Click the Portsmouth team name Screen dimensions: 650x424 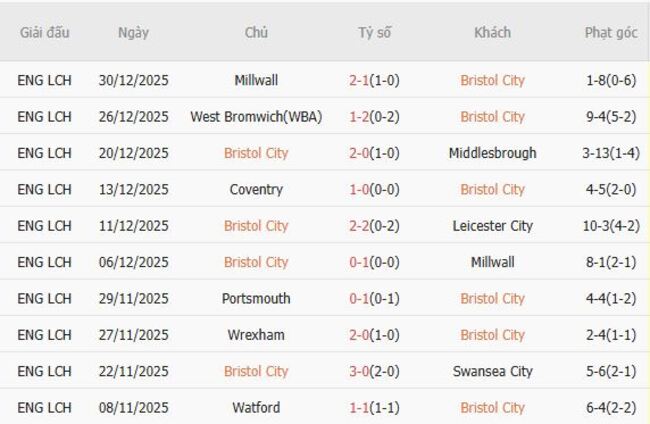pyautogui.click(x=256, y=298)
